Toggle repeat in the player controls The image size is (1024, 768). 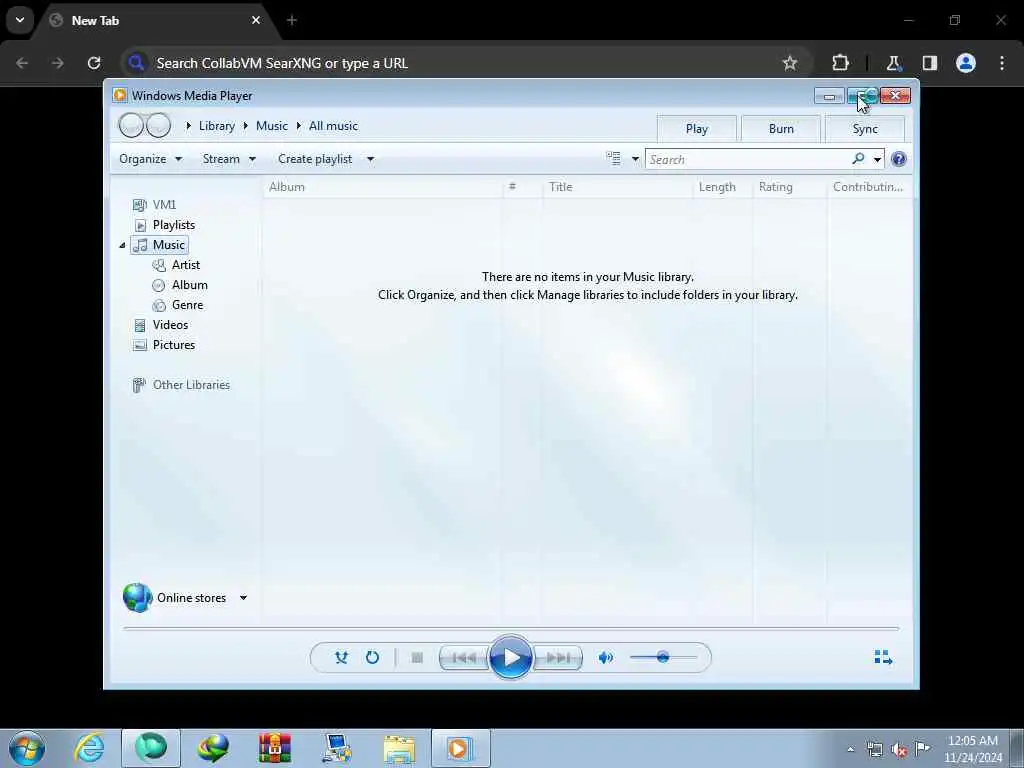click(x=372, y=657)
